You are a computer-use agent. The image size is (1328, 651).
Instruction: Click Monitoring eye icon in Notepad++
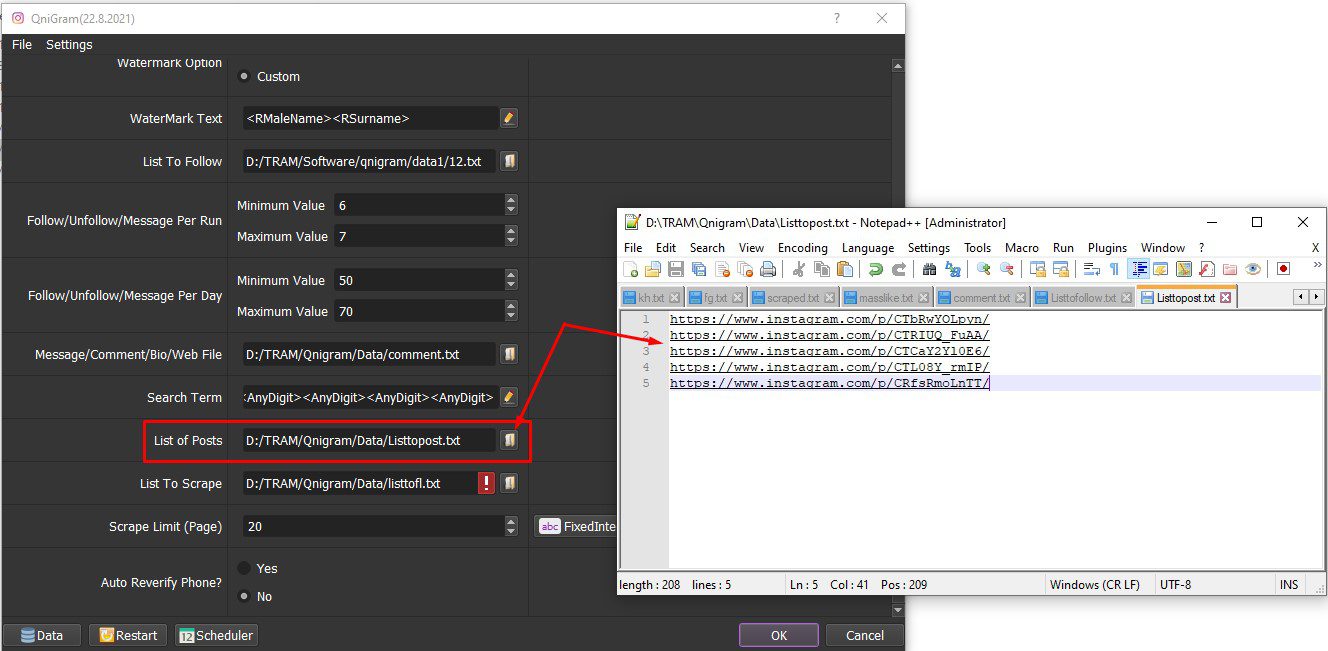pyautogui.click(x=1253, y=269)
